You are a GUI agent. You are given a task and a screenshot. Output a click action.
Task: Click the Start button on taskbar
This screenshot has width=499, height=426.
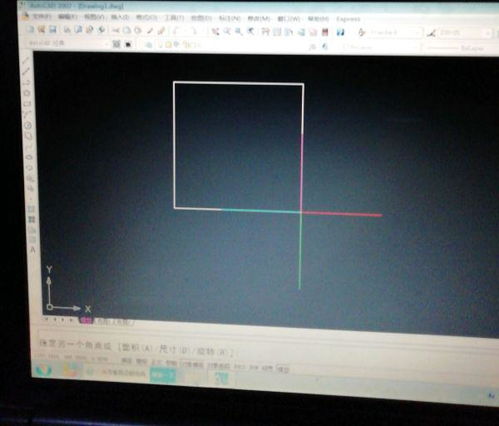tap(44, 370)
